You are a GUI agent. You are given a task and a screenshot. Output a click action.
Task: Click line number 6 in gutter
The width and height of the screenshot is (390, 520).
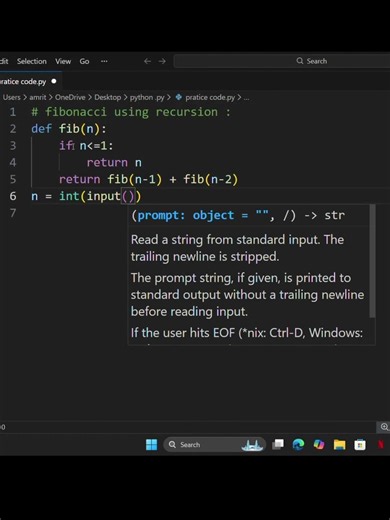click(13, 196)
